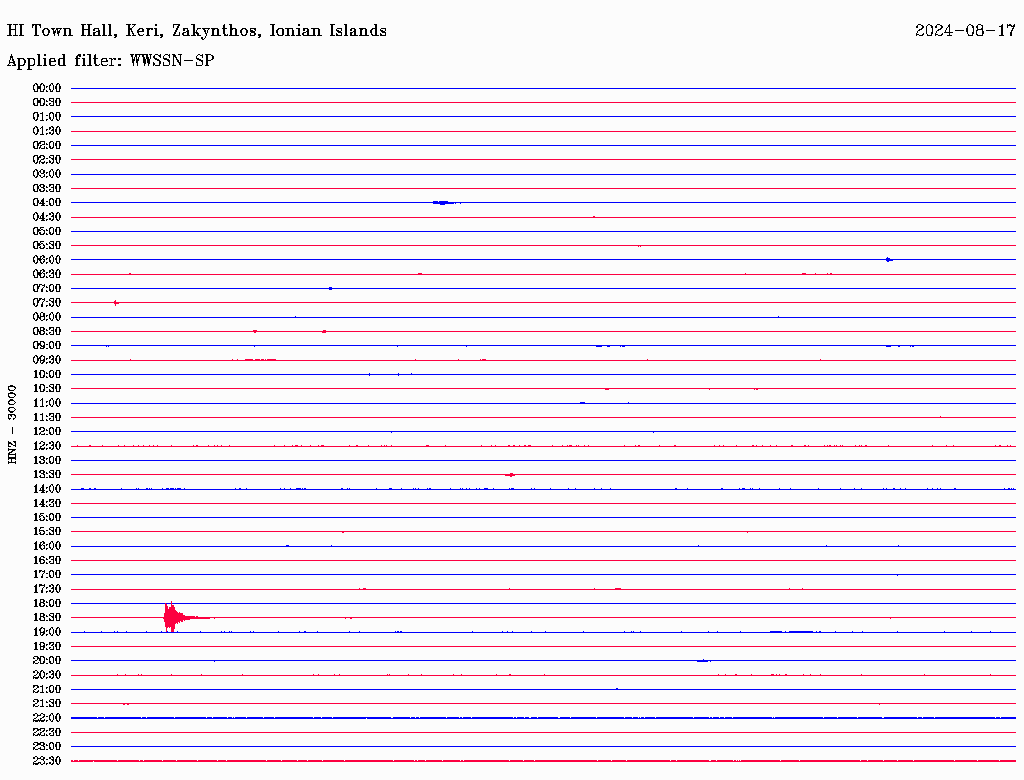This screenshot has width=1024, height=780.
Task: Click the 04:00 time label
Action: (x=47, y=203)
